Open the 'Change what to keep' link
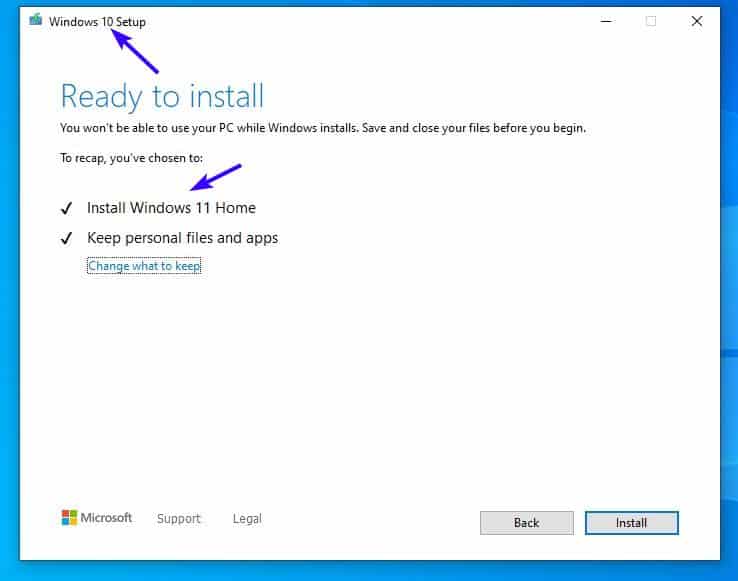 pos(144,266)
